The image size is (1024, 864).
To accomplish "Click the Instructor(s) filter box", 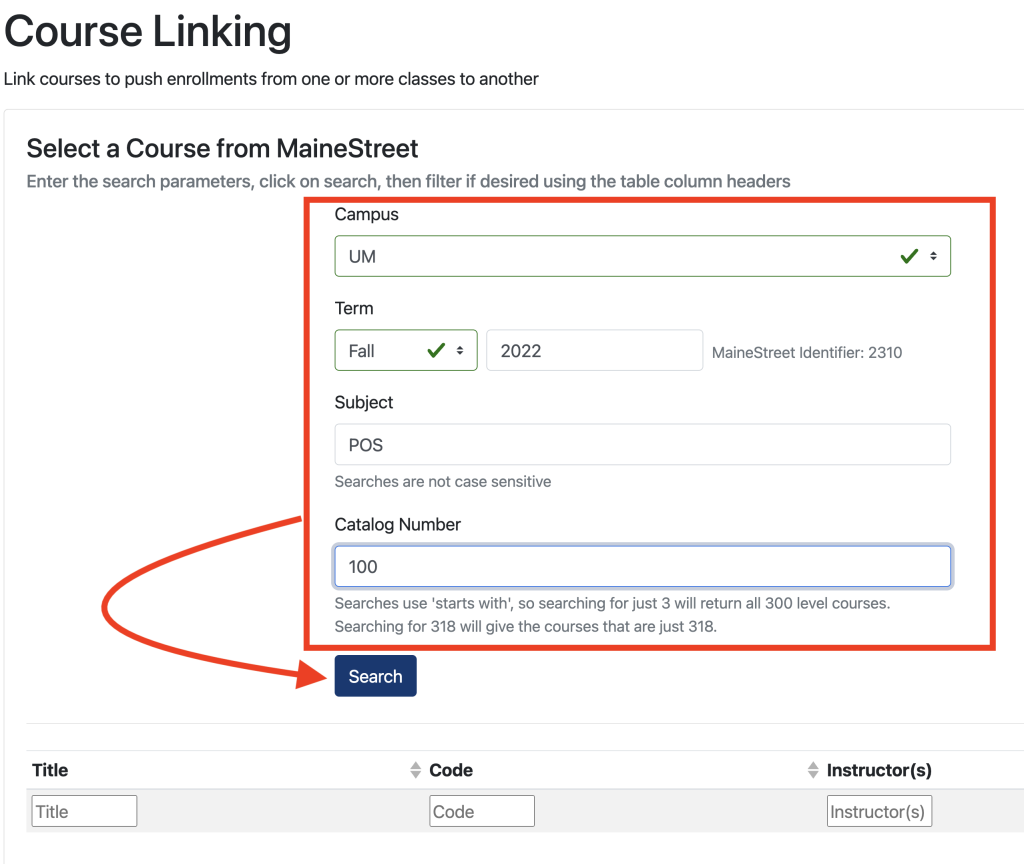I will pos(878,810).
